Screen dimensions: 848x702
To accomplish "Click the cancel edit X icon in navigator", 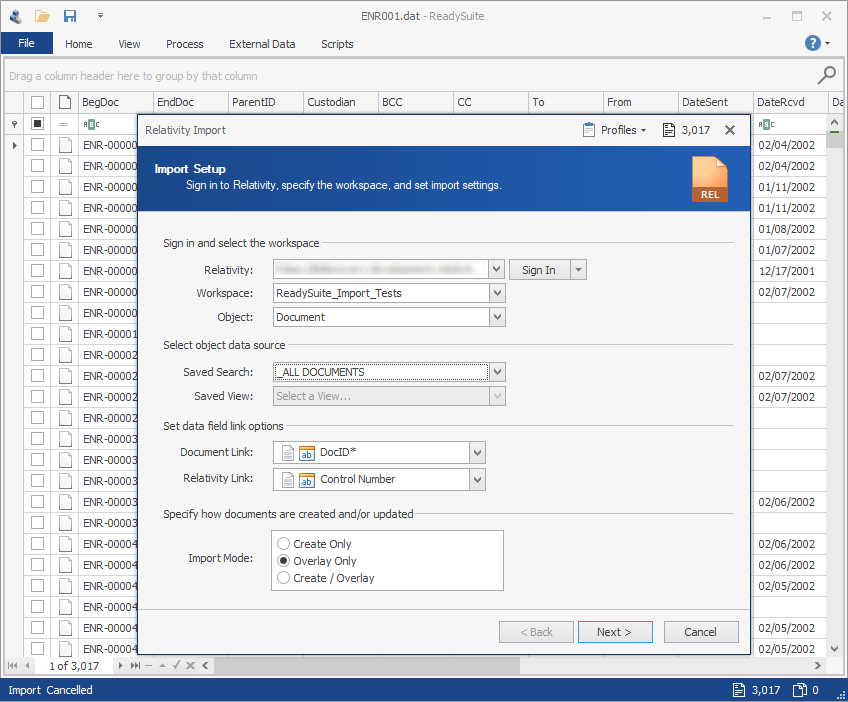I will [190, 665].
